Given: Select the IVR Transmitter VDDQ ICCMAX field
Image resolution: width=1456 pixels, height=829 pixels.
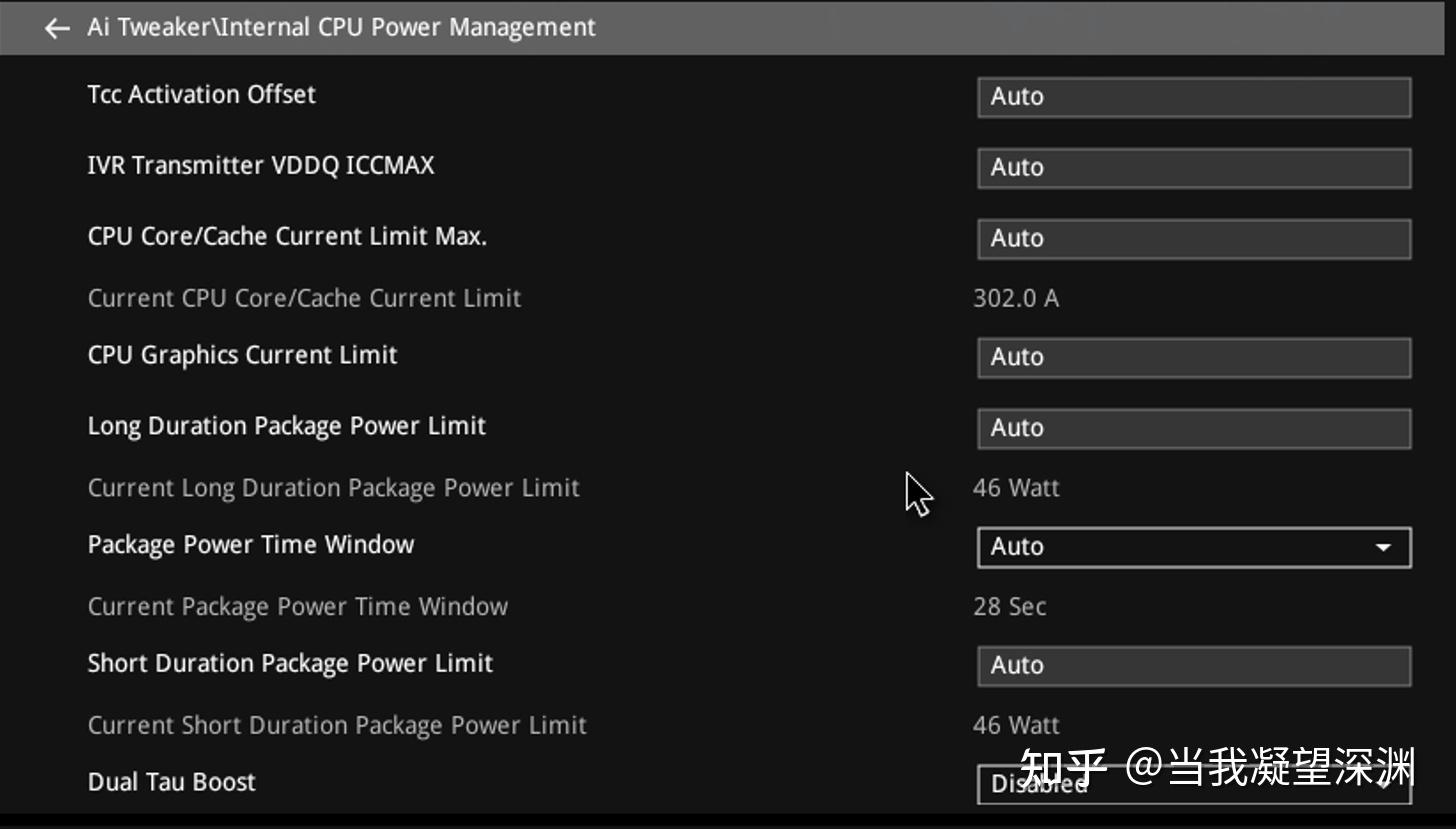Looking at the screenshot, I should click(x=1194, y=168).
